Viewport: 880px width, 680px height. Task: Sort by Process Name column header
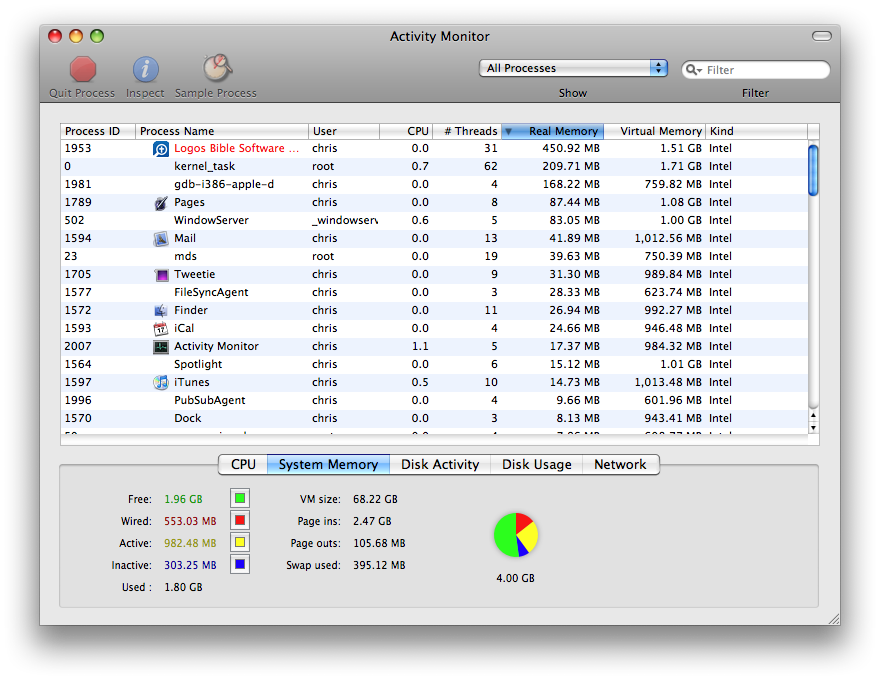(222, 131)
